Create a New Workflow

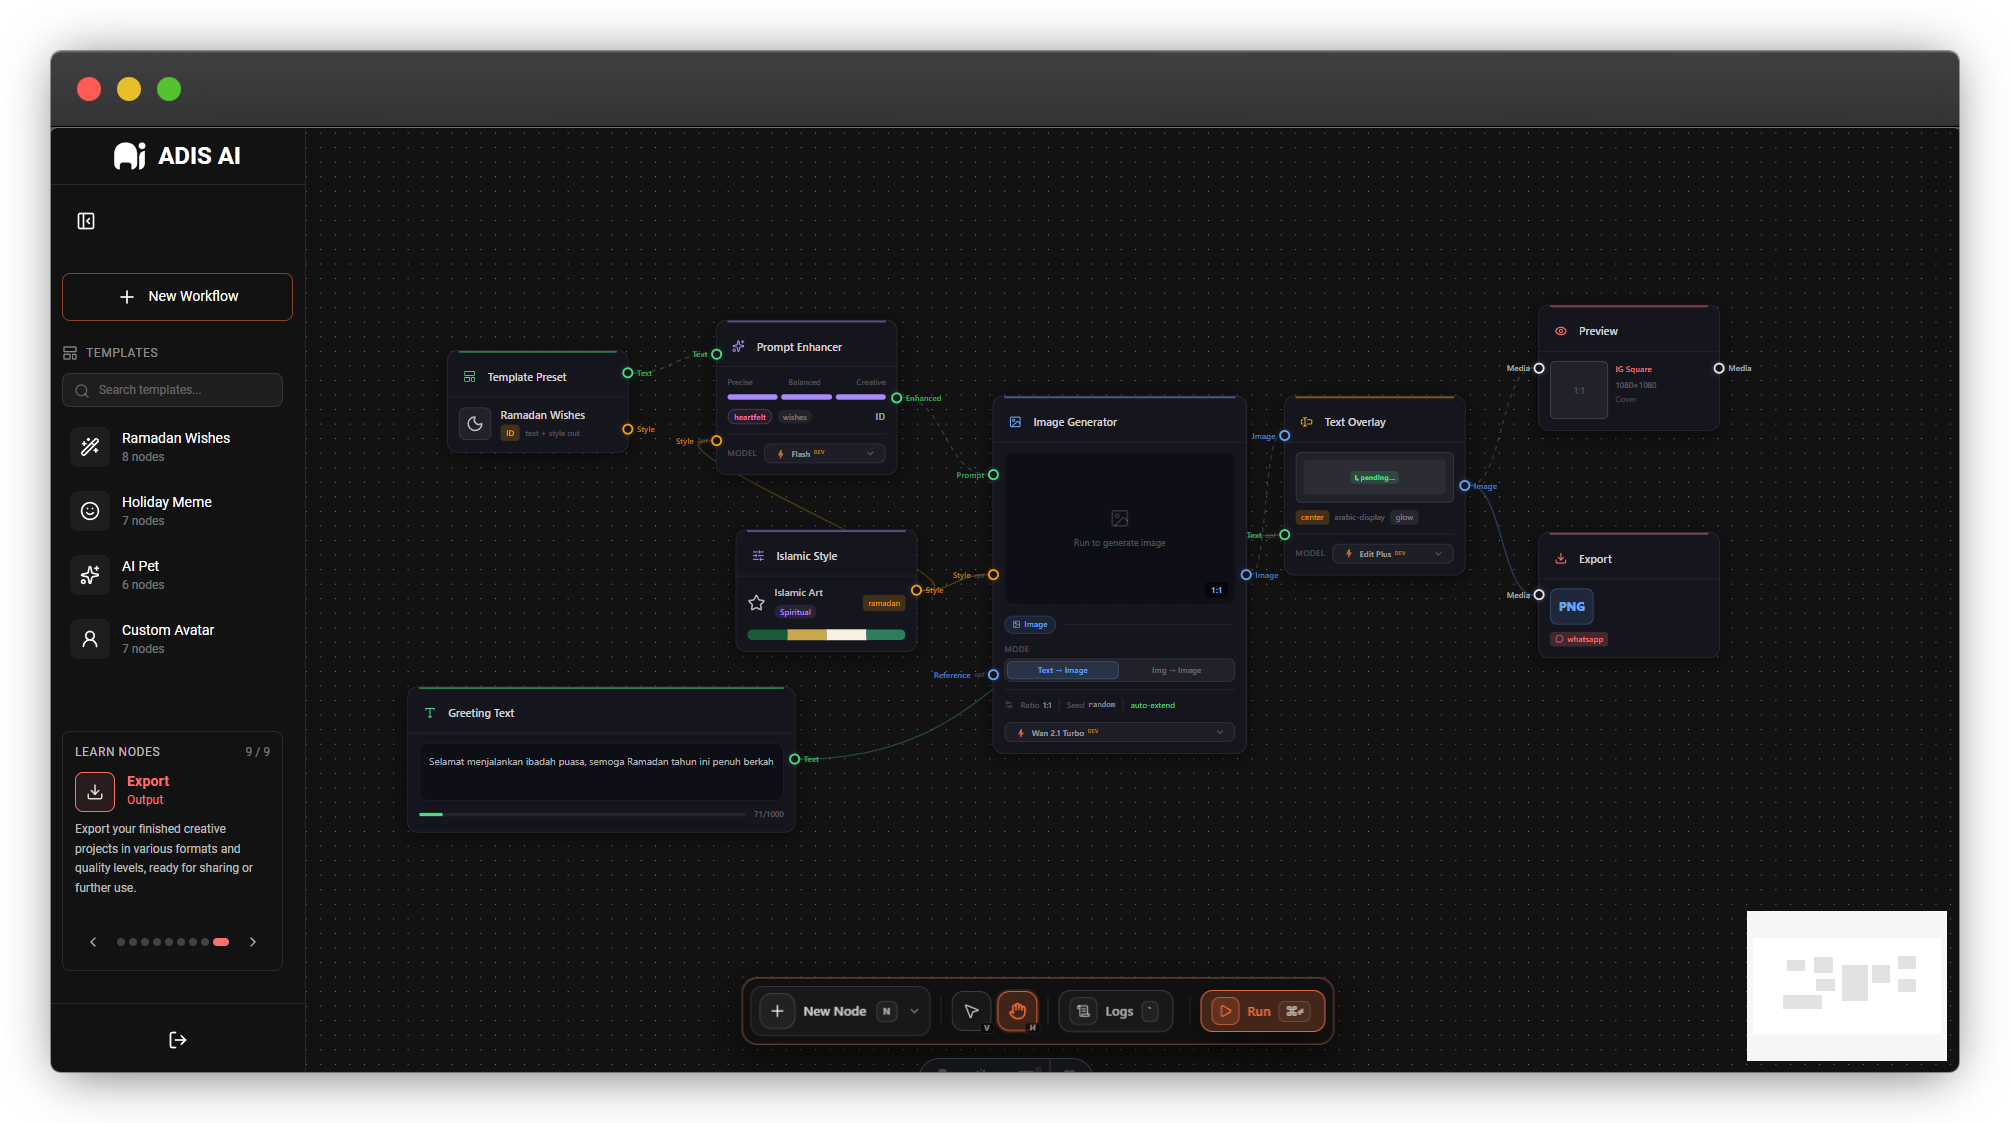(x=177, y=297)
